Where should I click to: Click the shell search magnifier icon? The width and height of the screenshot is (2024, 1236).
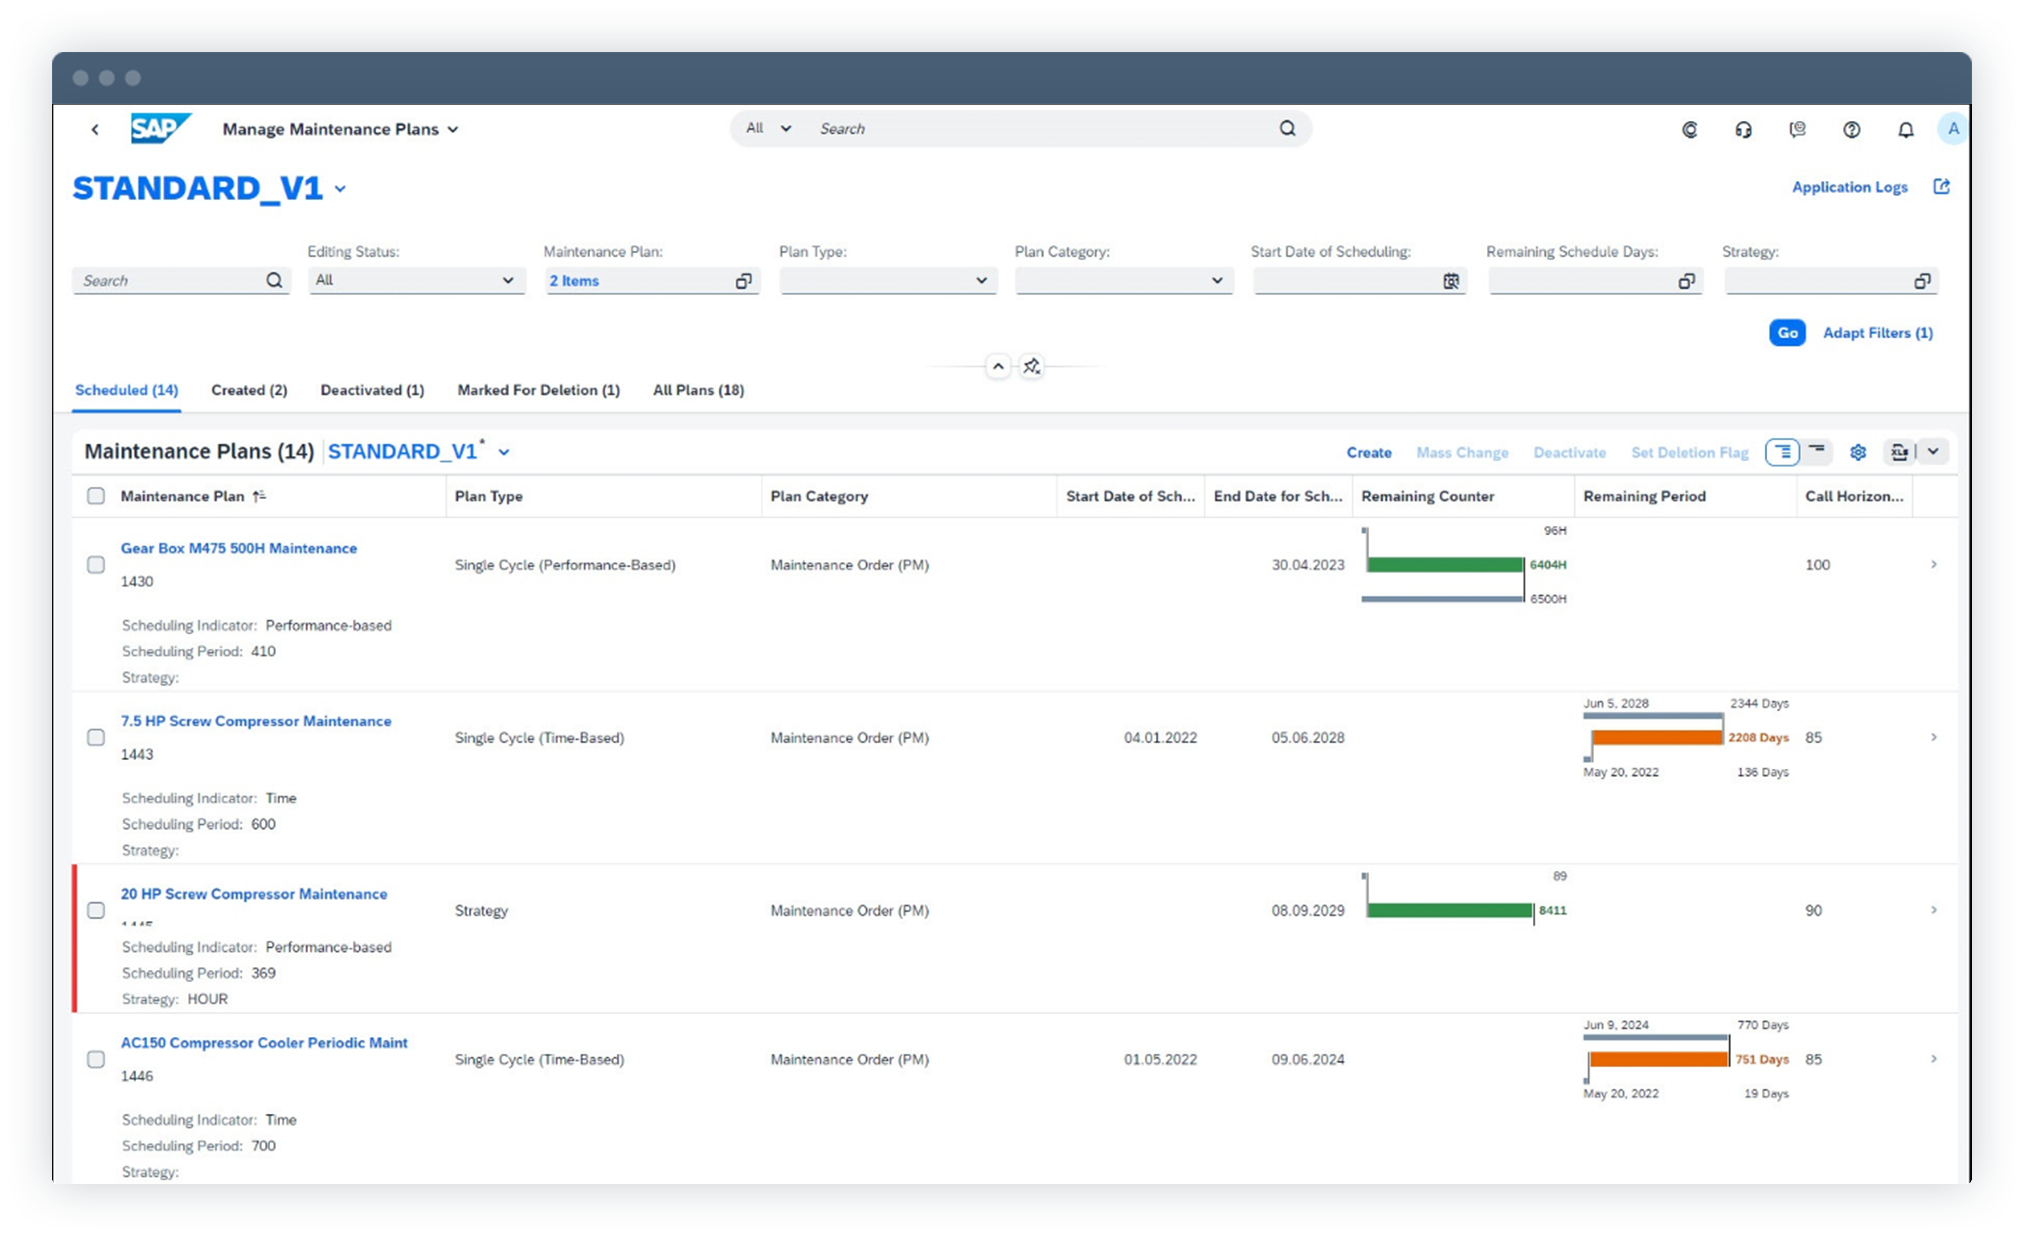tap(1287, 128)
